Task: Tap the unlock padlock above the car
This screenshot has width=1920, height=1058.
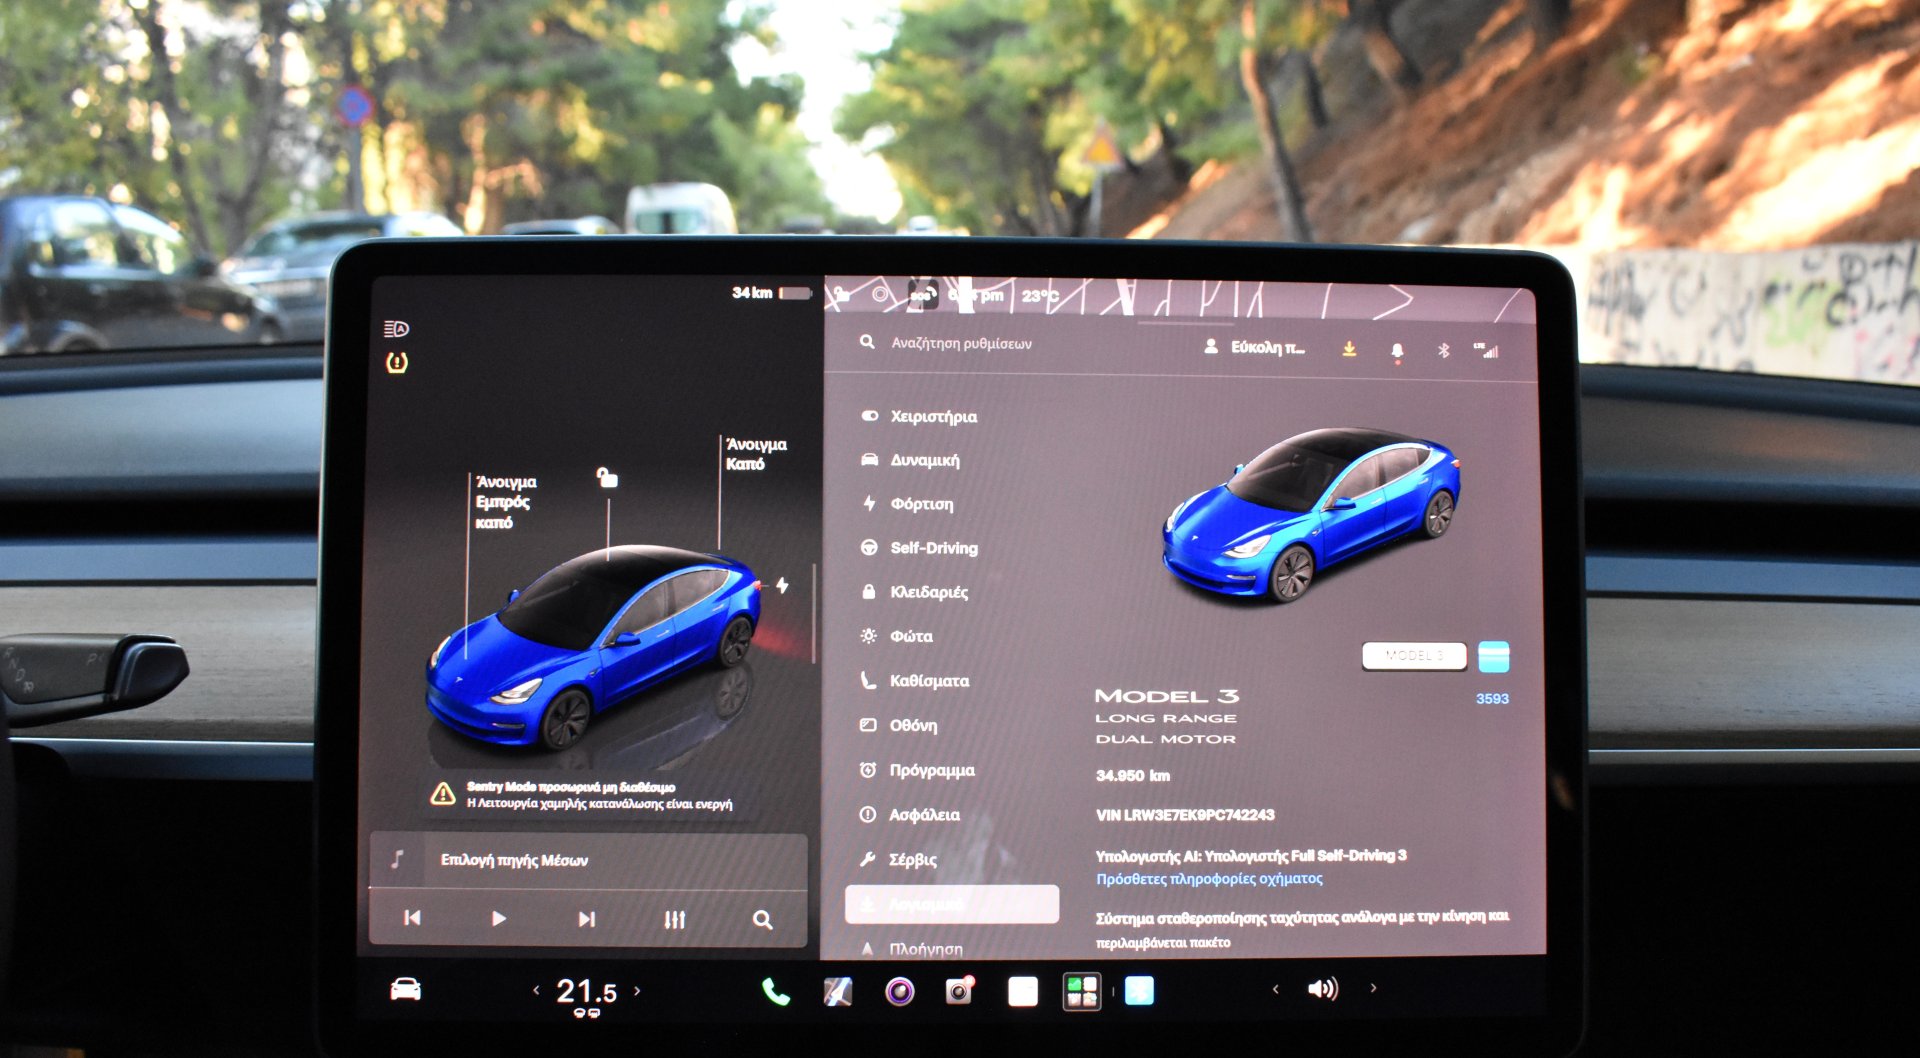Action: tap(607, 477)
